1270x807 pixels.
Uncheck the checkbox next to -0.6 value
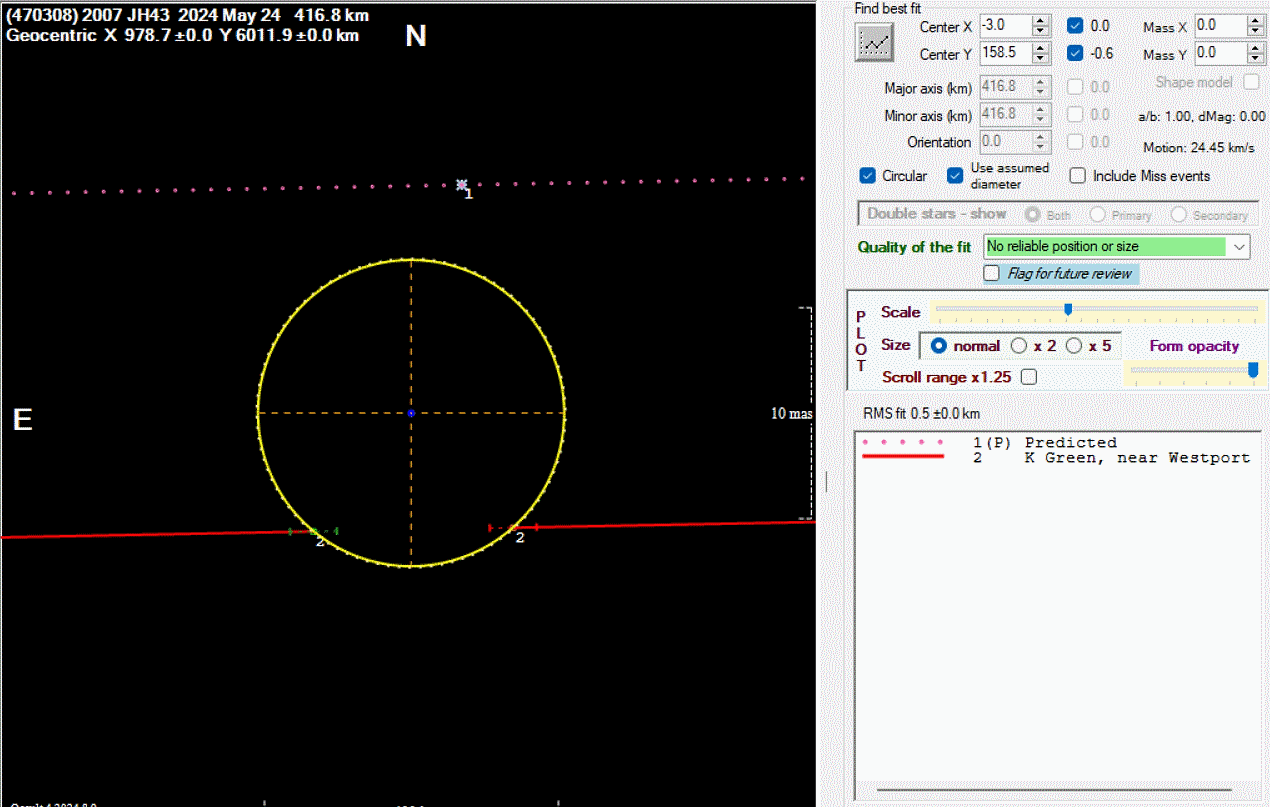[x=1074, y=53]
